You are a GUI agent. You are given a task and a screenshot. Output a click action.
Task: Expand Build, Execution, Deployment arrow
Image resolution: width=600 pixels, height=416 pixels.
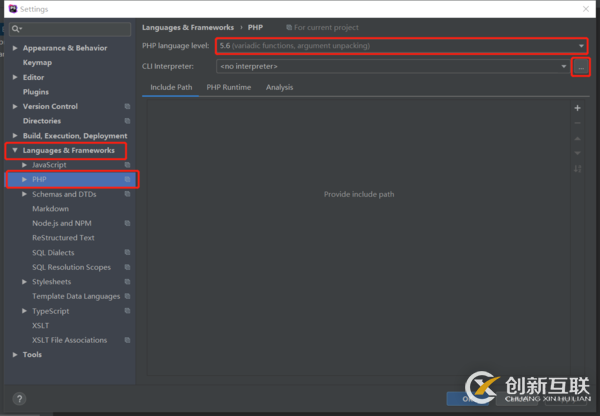[x=15, y=135]
